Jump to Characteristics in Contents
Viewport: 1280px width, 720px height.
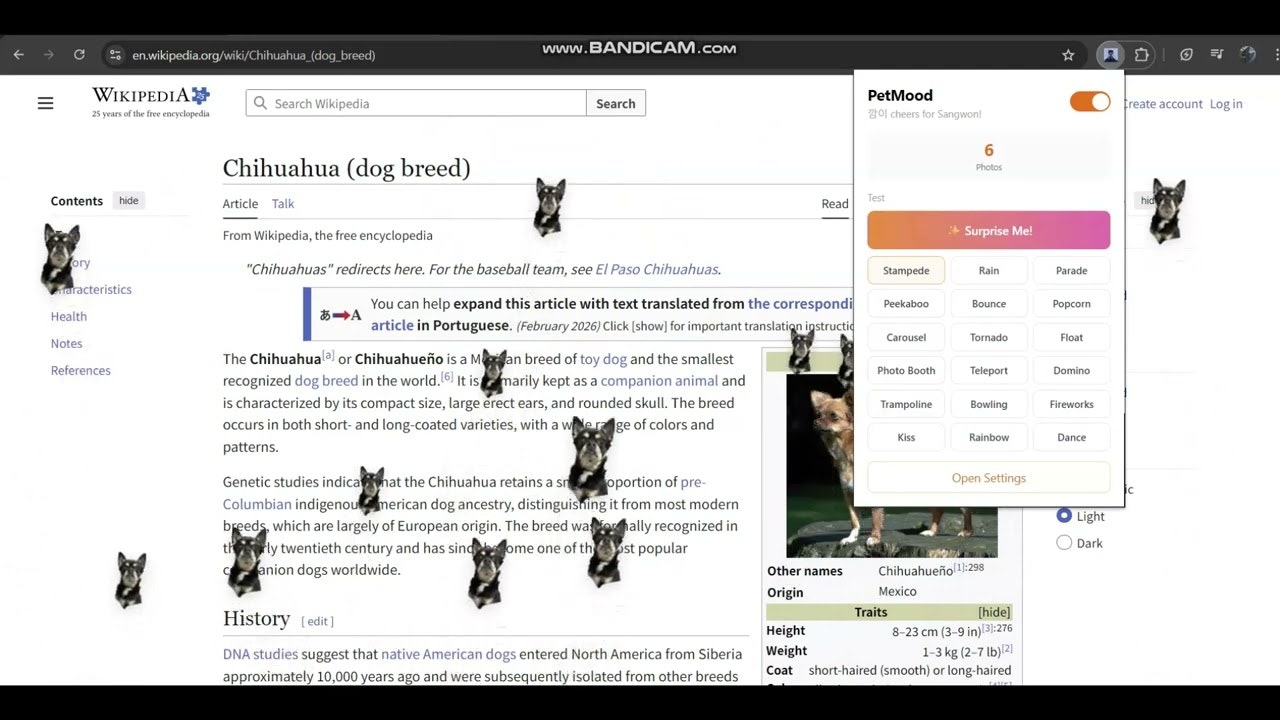coord(92,289)
